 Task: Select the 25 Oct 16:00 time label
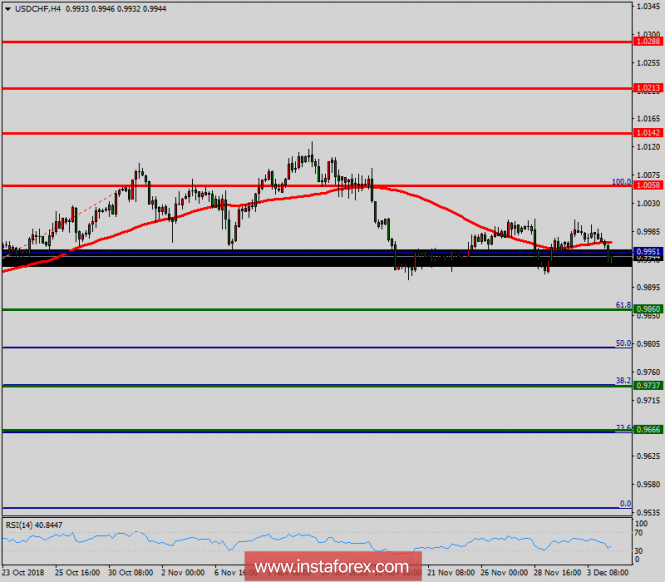coord(77,573)
